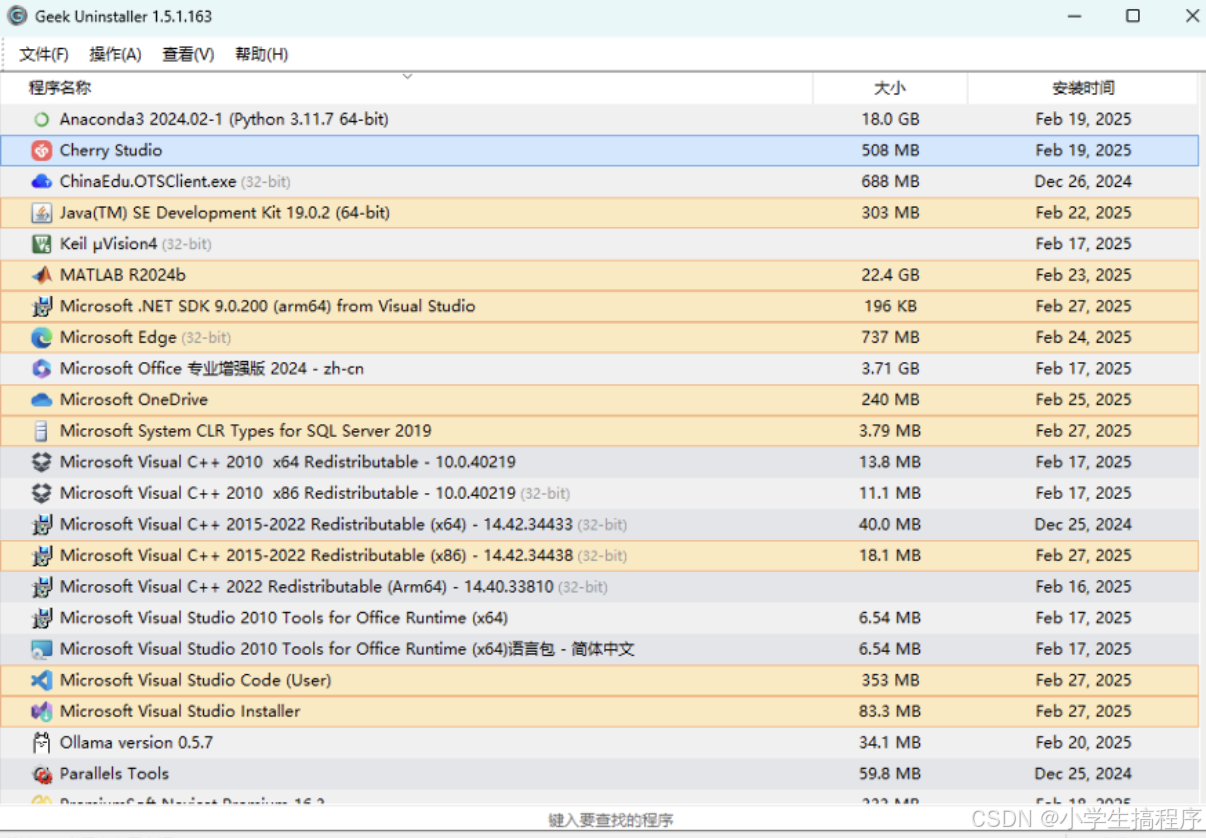Select the Microsoft OneDrive entry name
Image resolution: width=1206 pixels, height=838 pixels.
[134, 400]
